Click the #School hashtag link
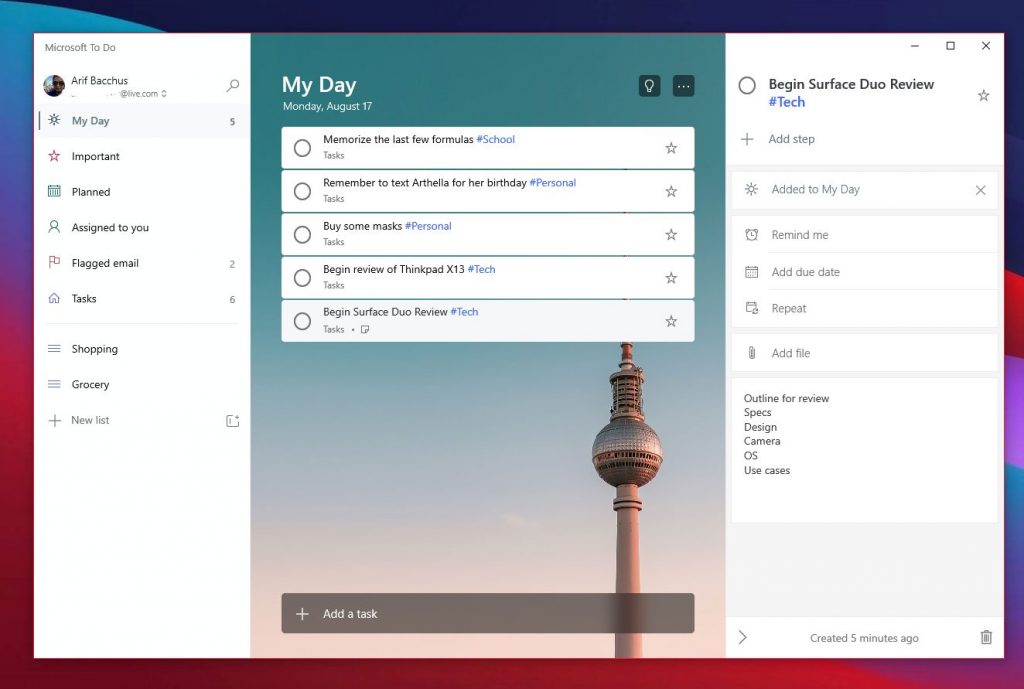Viewport: 1024px width, 689px height. [496, 139]
